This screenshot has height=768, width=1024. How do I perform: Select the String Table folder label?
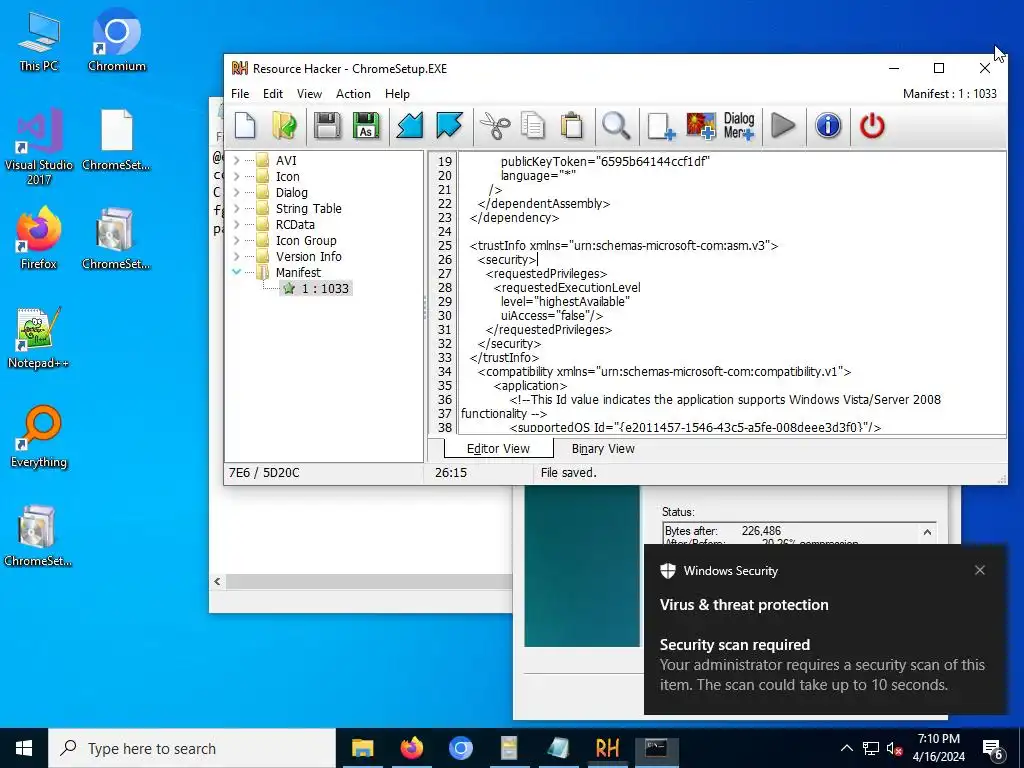tap(308, 208)
